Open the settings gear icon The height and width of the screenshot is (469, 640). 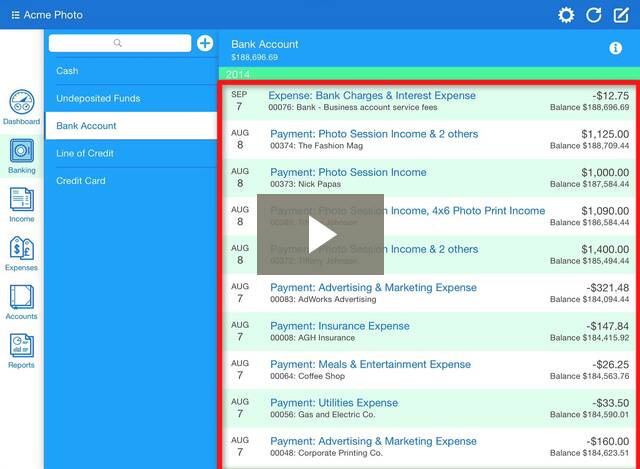pos(566,15)
